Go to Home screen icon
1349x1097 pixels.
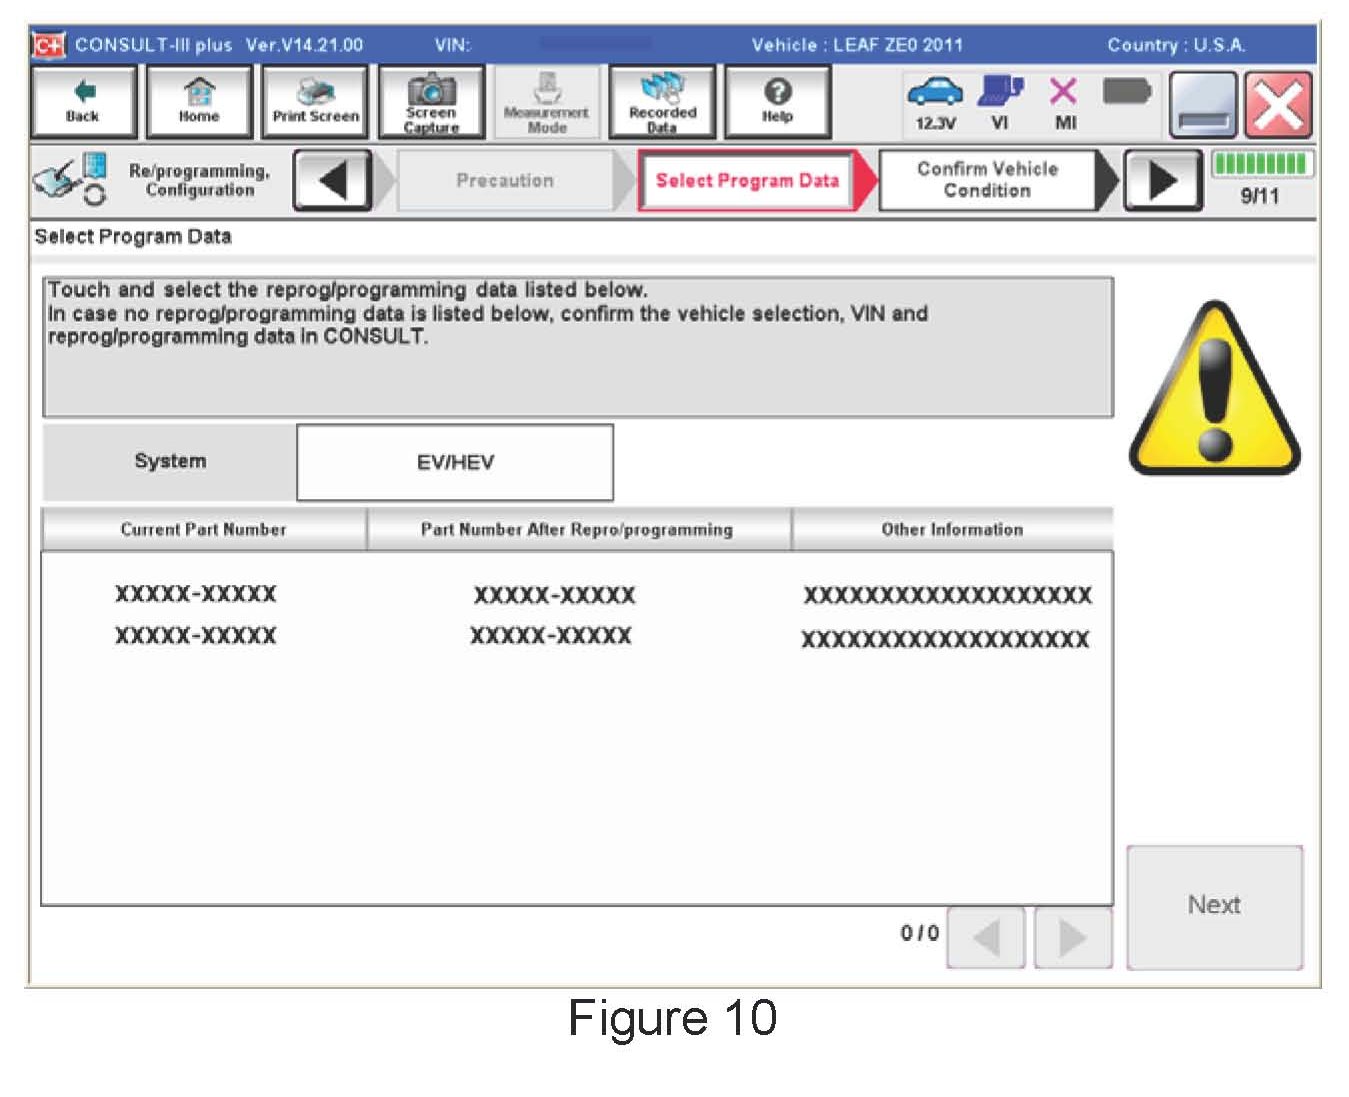(198, 102)
